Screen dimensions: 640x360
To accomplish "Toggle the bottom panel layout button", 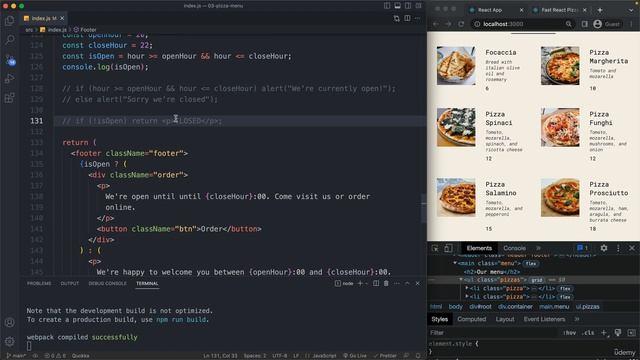I will tap(397, 6).
